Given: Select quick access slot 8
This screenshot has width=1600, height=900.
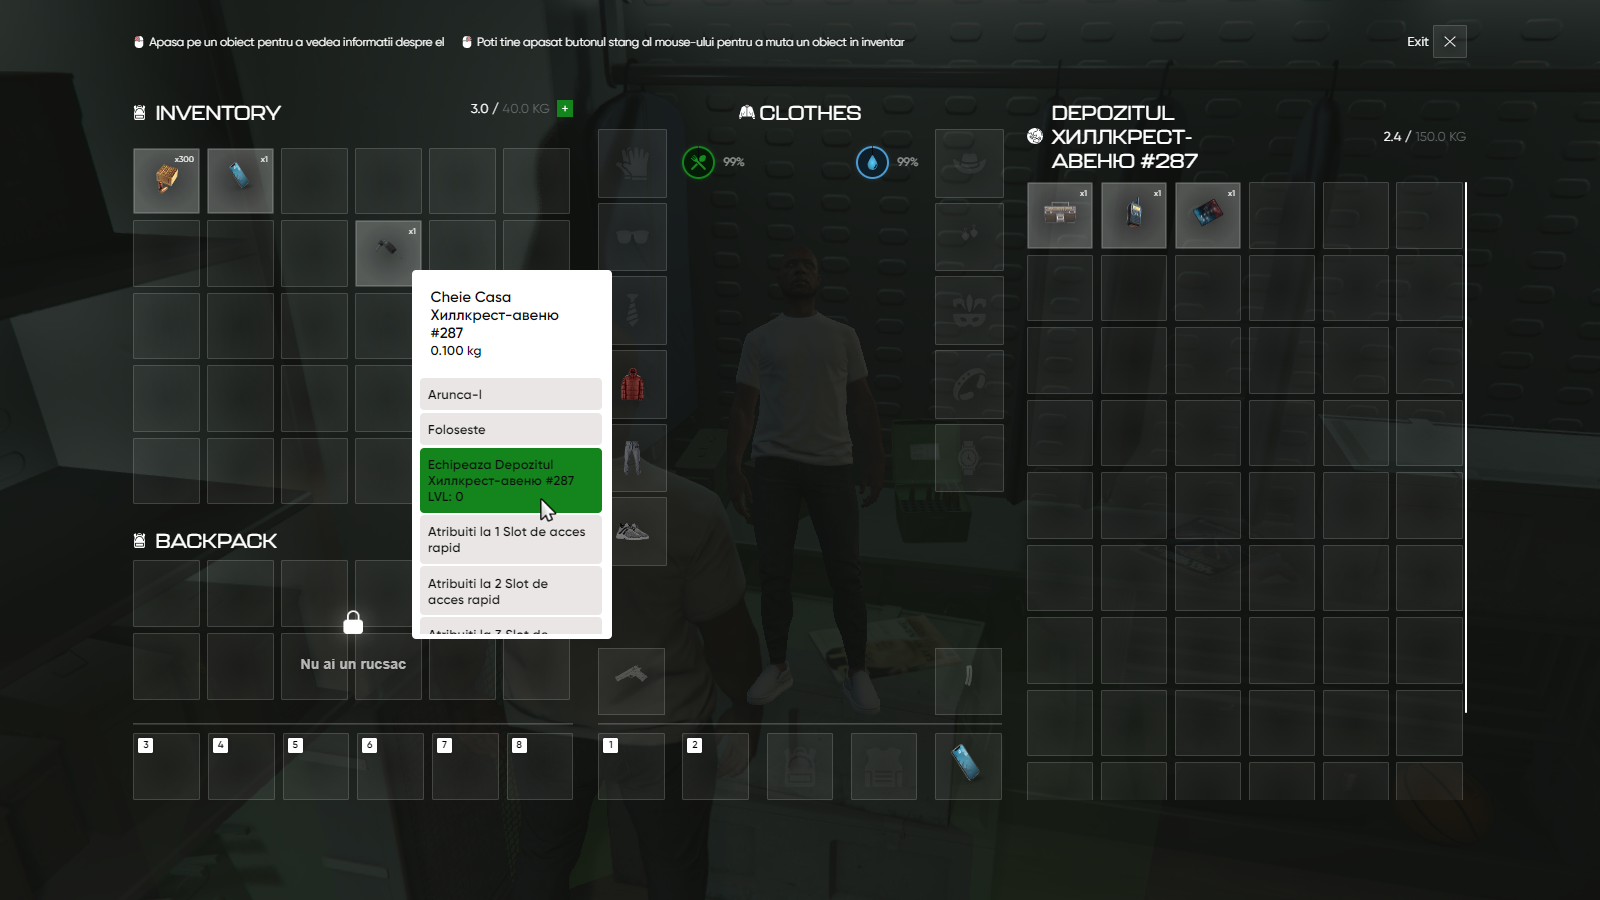Looking at the screenshot, I should tap(540, 766).
